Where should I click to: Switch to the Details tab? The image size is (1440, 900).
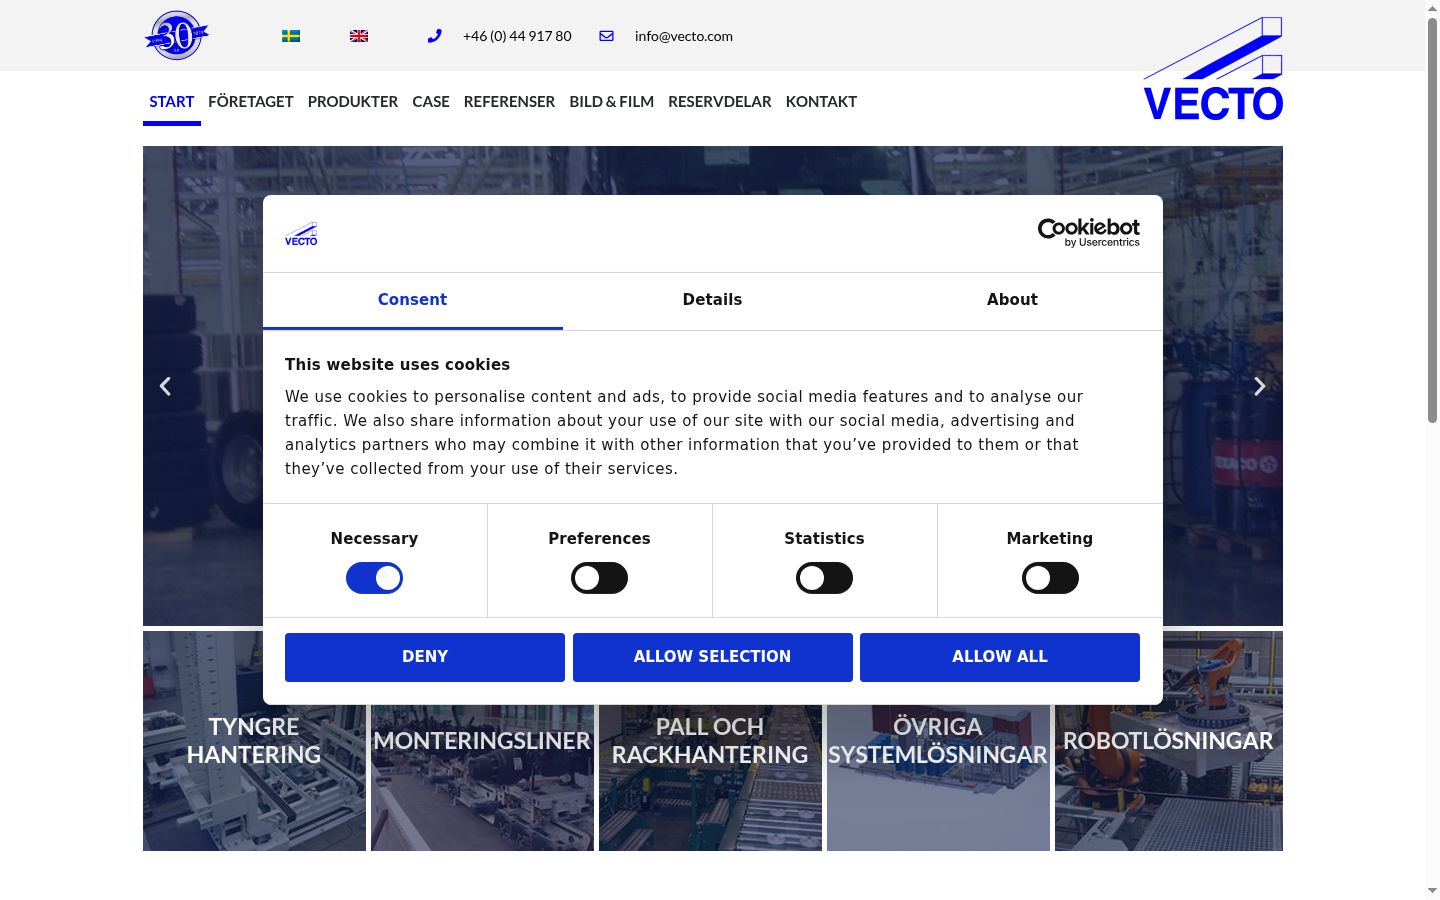712,300
